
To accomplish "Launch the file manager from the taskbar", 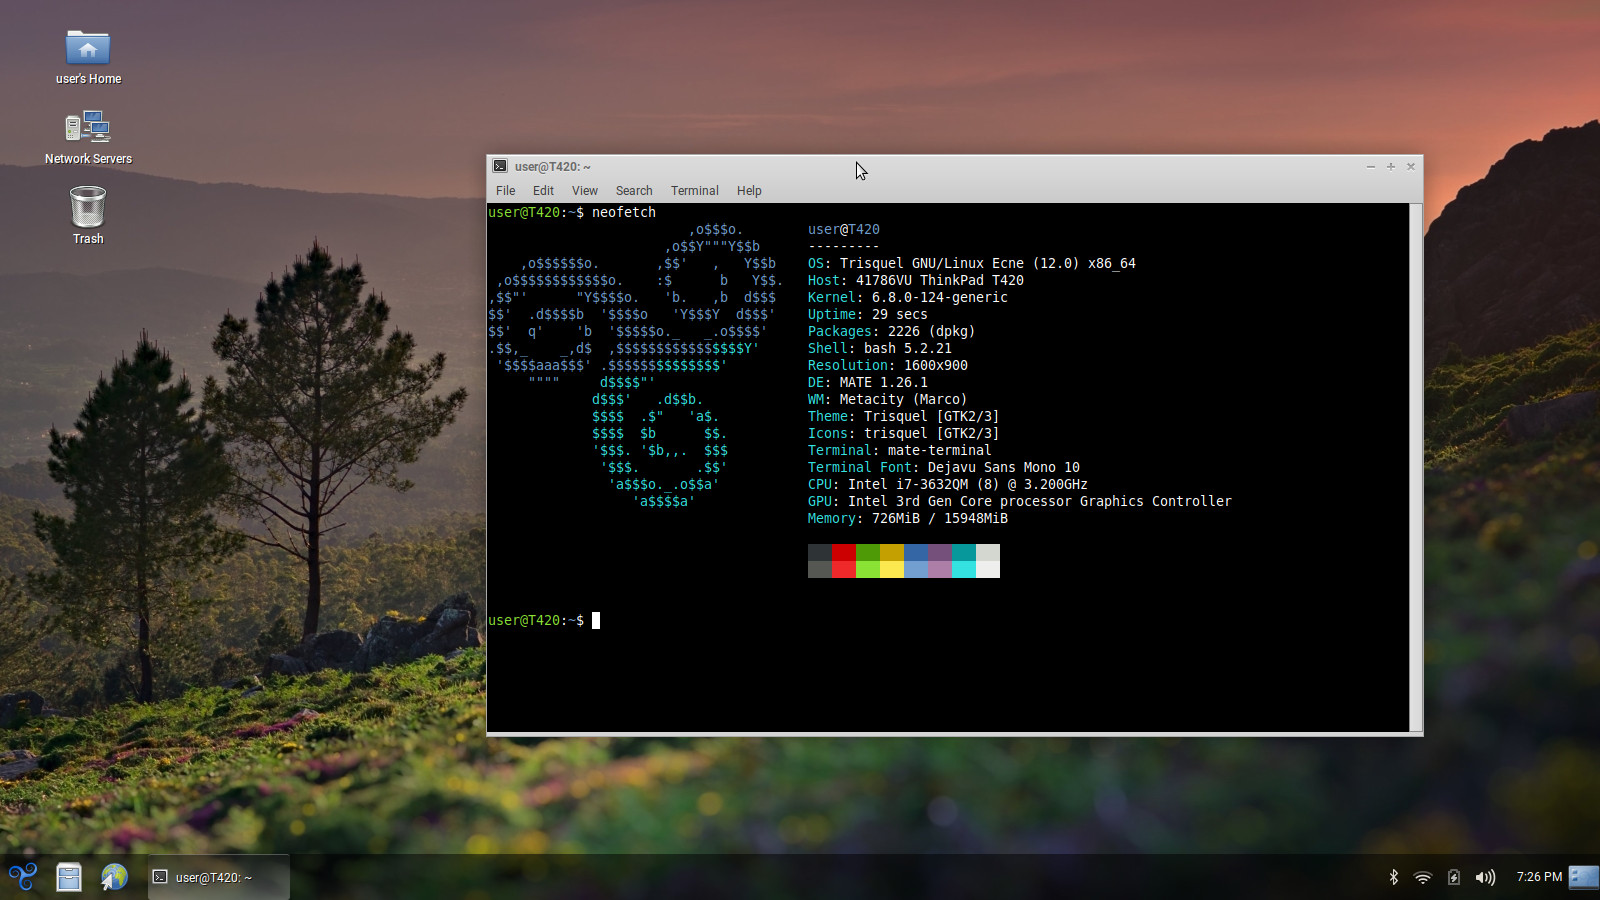I will (x=69, y=877).
